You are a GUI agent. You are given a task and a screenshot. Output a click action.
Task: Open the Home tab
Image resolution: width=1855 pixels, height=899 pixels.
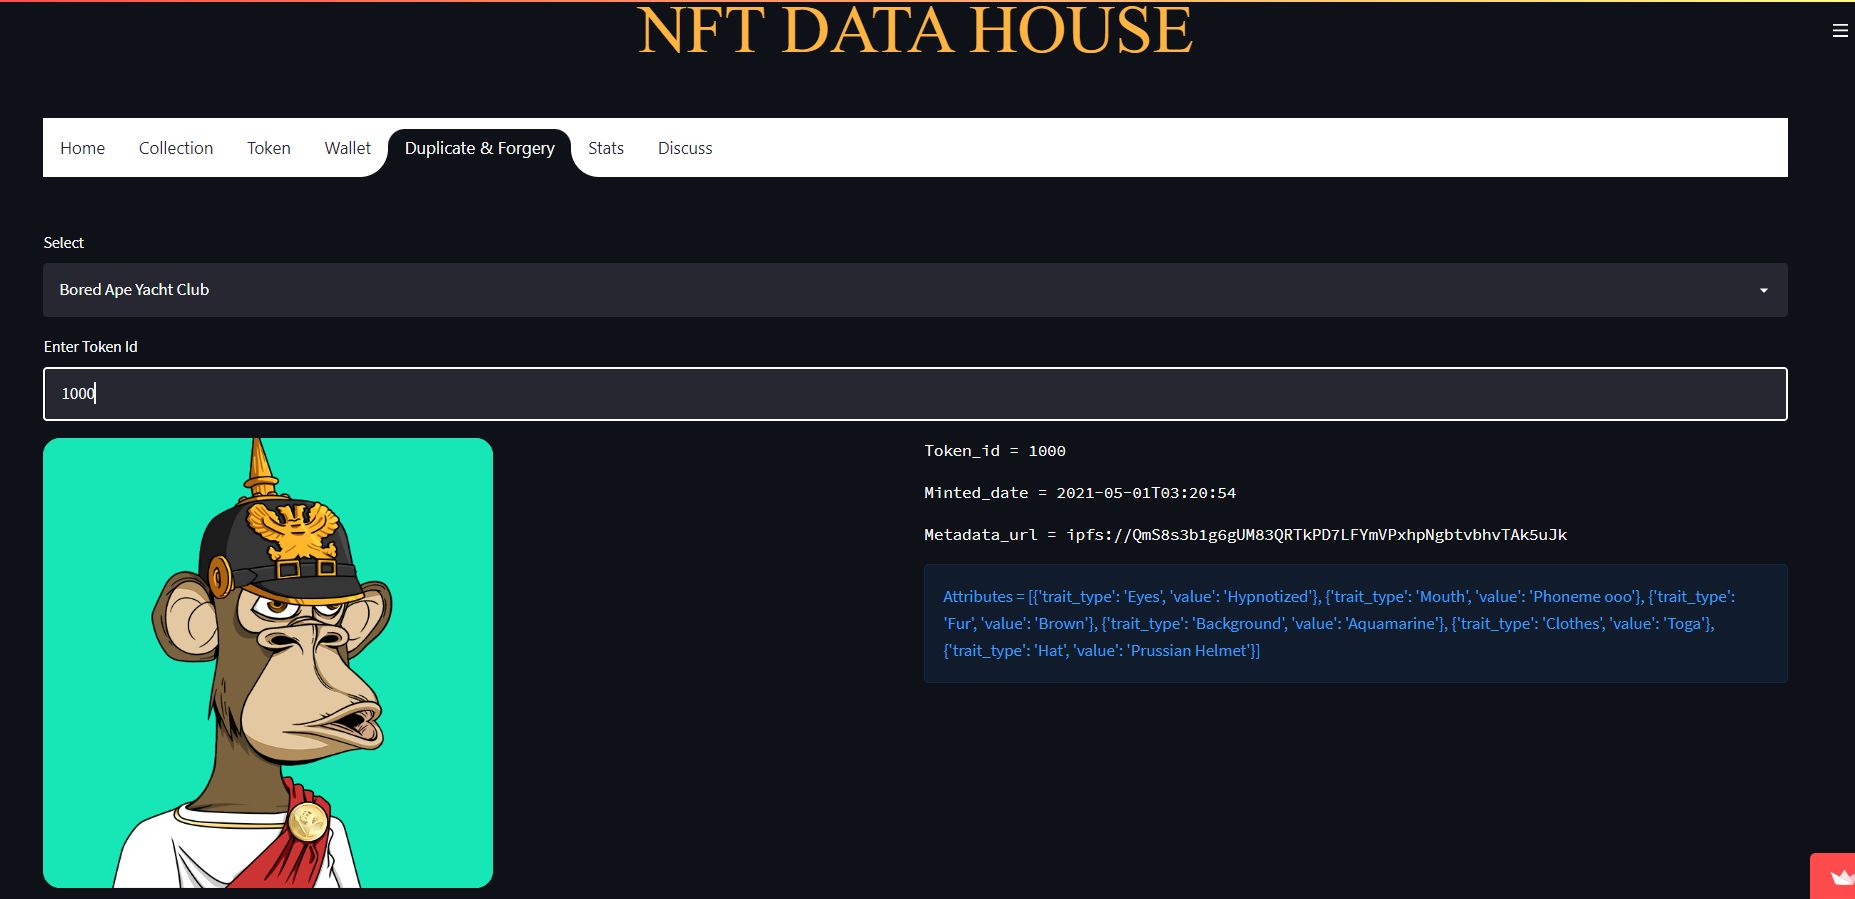82,148
